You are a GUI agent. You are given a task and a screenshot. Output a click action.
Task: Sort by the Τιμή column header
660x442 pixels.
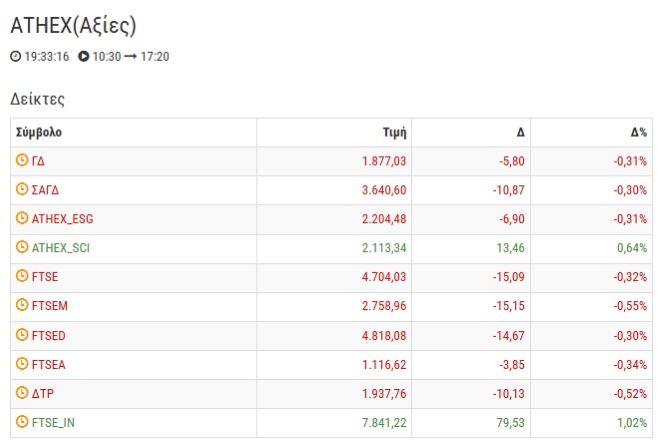click(393, 132)
